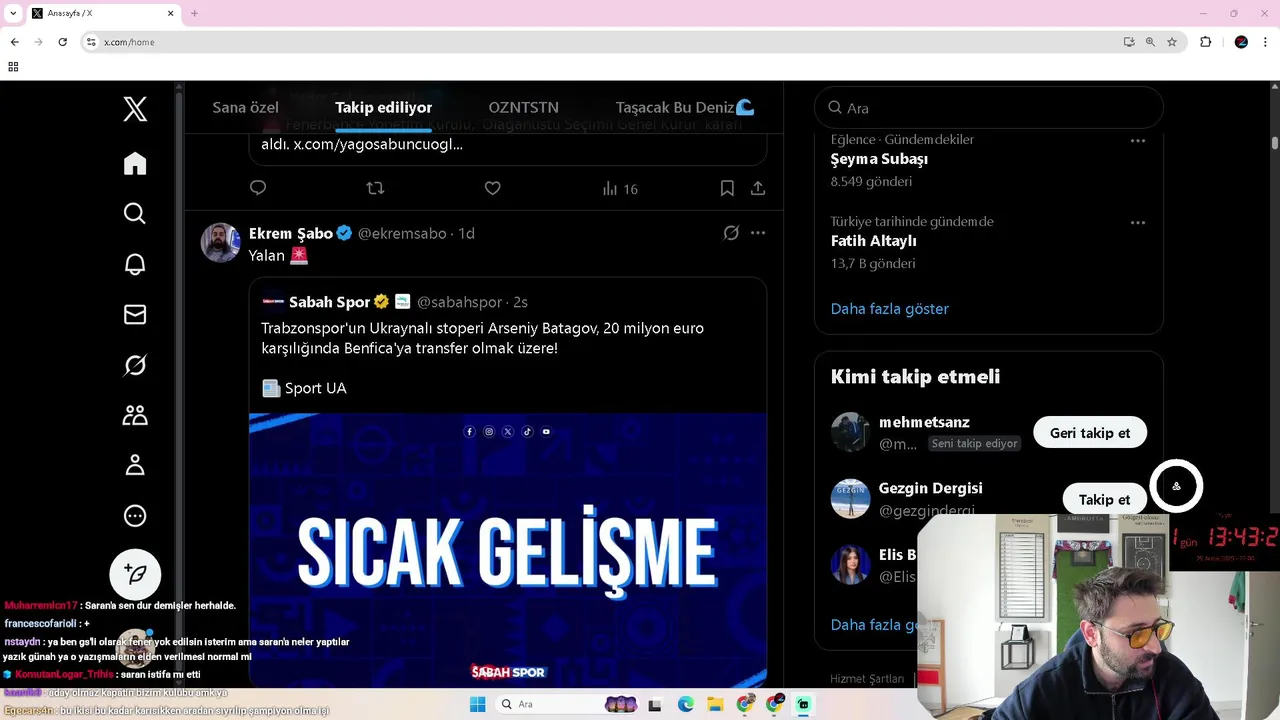Open Chrome profile avatar
The height and width of the screenshot is (720, 1280).
(x=1241, y=42)
